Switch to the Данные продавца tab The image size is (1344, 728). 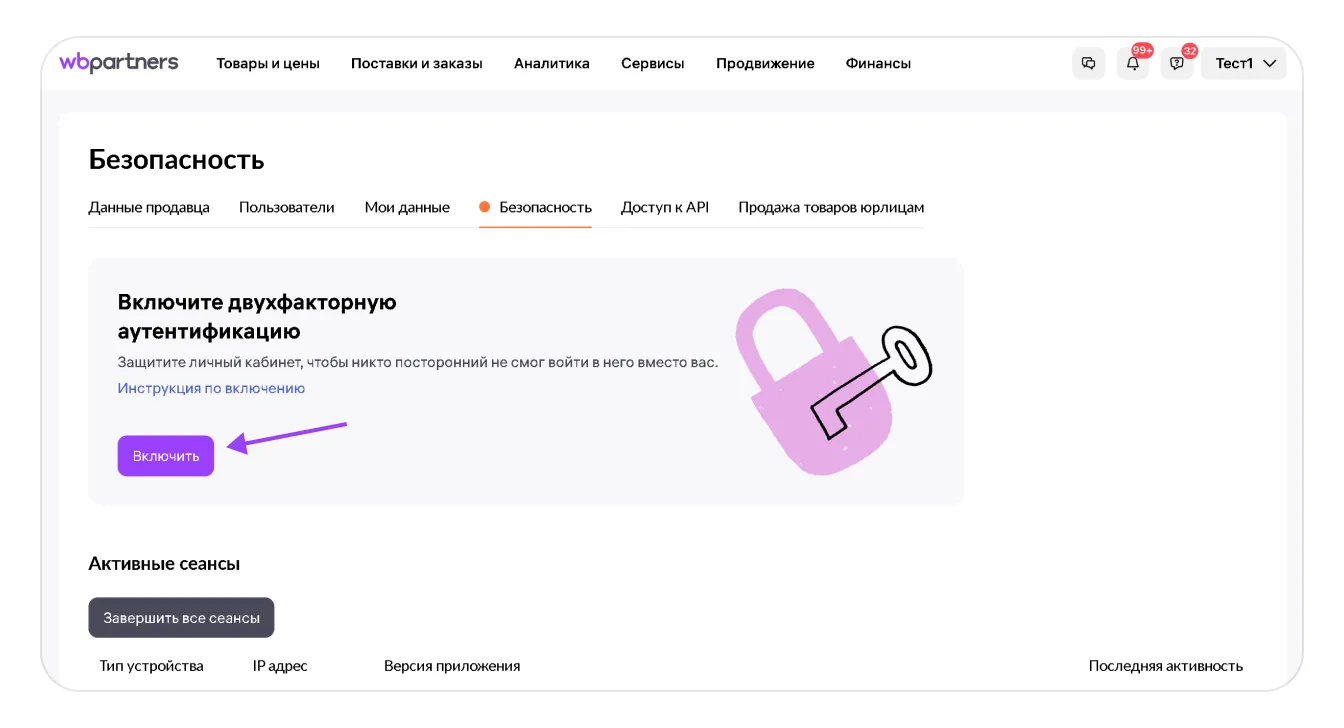point(149,207)
